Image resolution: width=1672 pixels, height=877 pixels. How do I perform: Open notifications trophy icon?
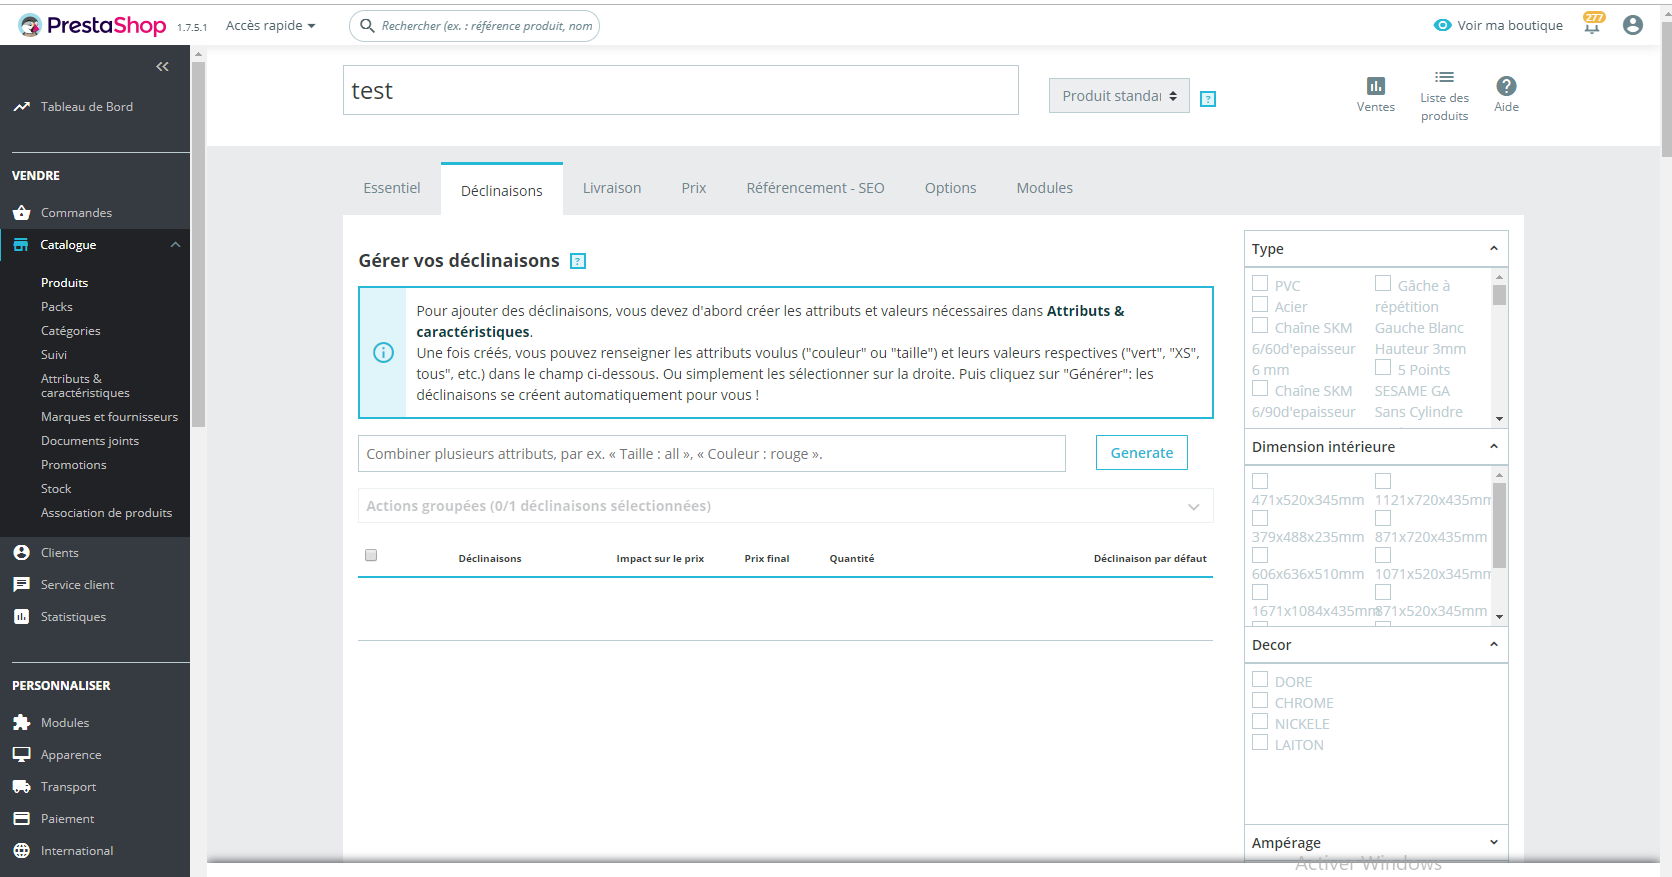point(1593,24)
